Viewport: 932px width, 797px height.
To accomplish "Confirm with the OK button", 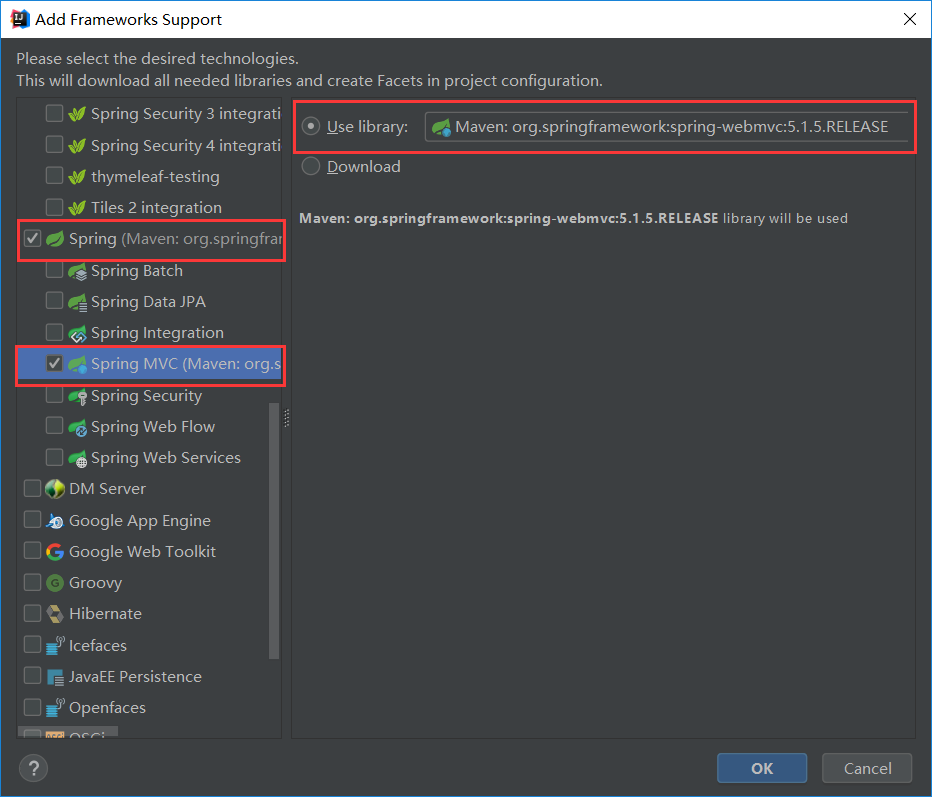I will pos(762,768).
